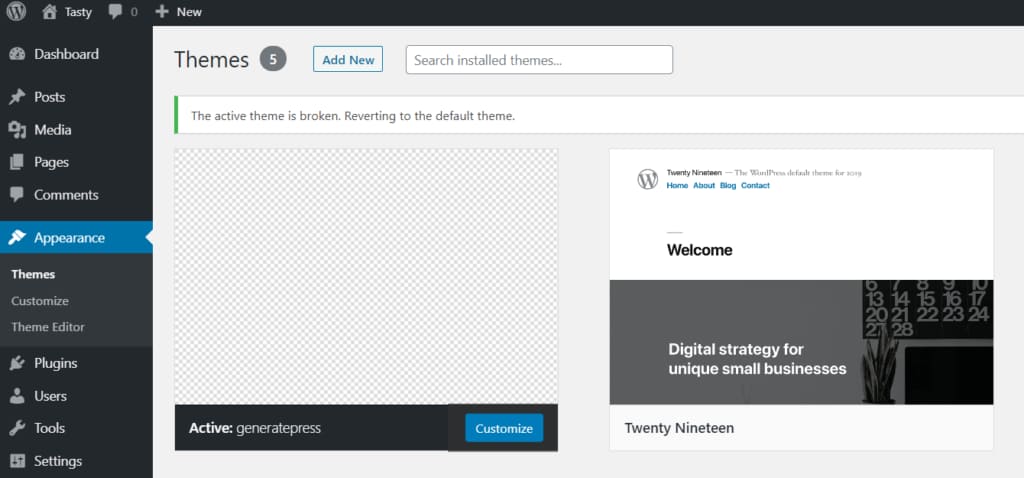Focus the Search installed themes field
This screenshot has height=478, width=1024.
click(539, 60)
